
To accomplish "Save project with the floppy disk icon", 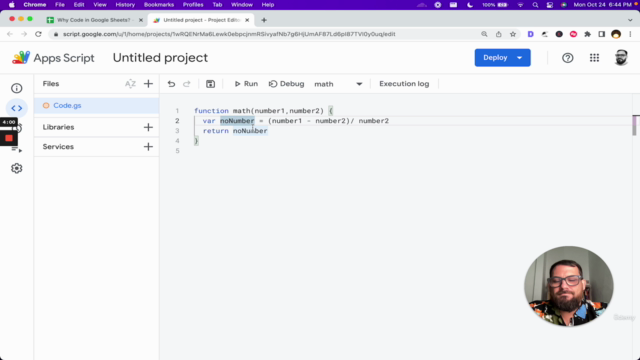I will tap(210, 84).
